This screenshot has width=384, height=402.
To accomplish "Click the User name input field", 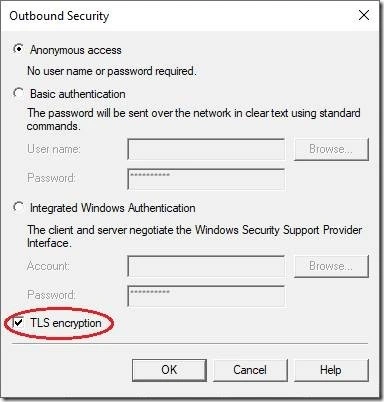I will [206, 149].
